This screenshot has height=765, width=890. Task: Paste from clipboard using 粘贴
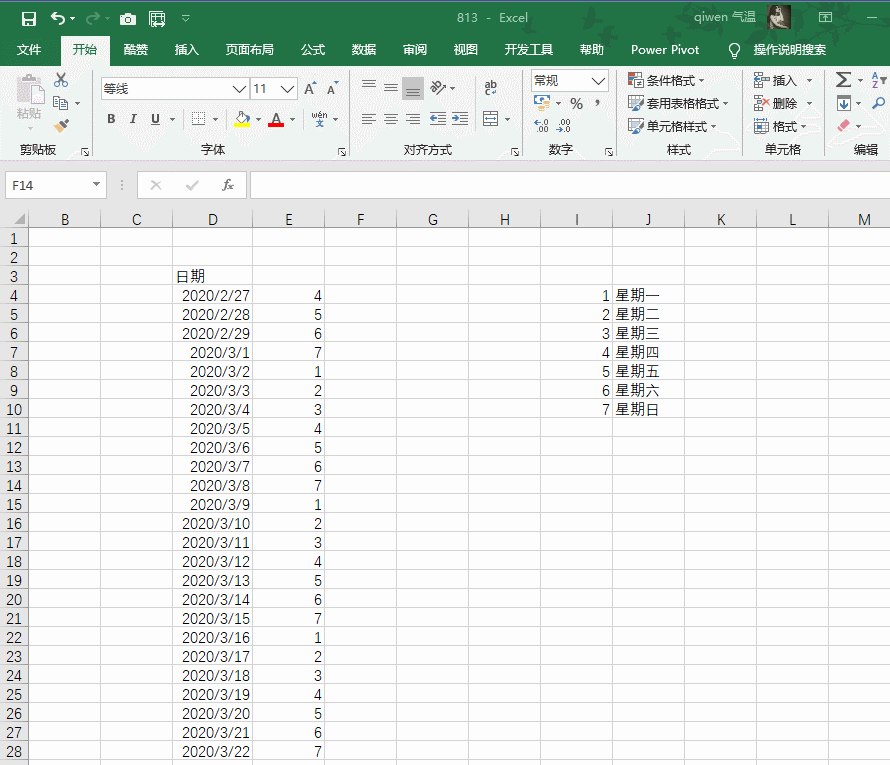point(28,97)
